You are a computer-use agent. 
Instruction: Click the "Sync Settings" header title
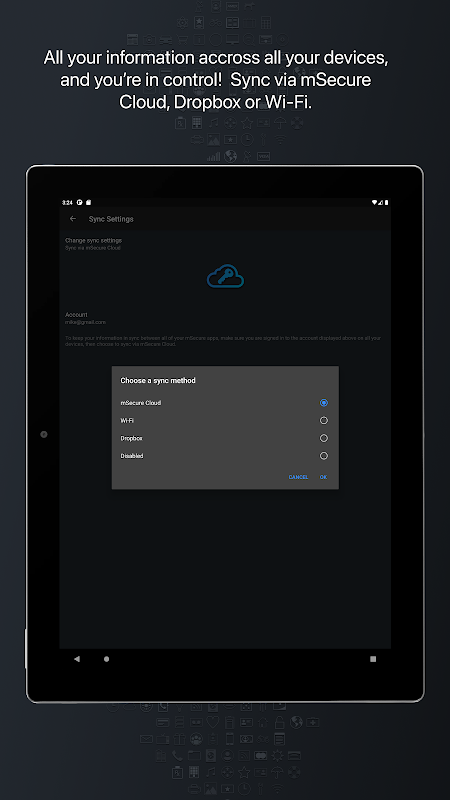tap(111, 219)
